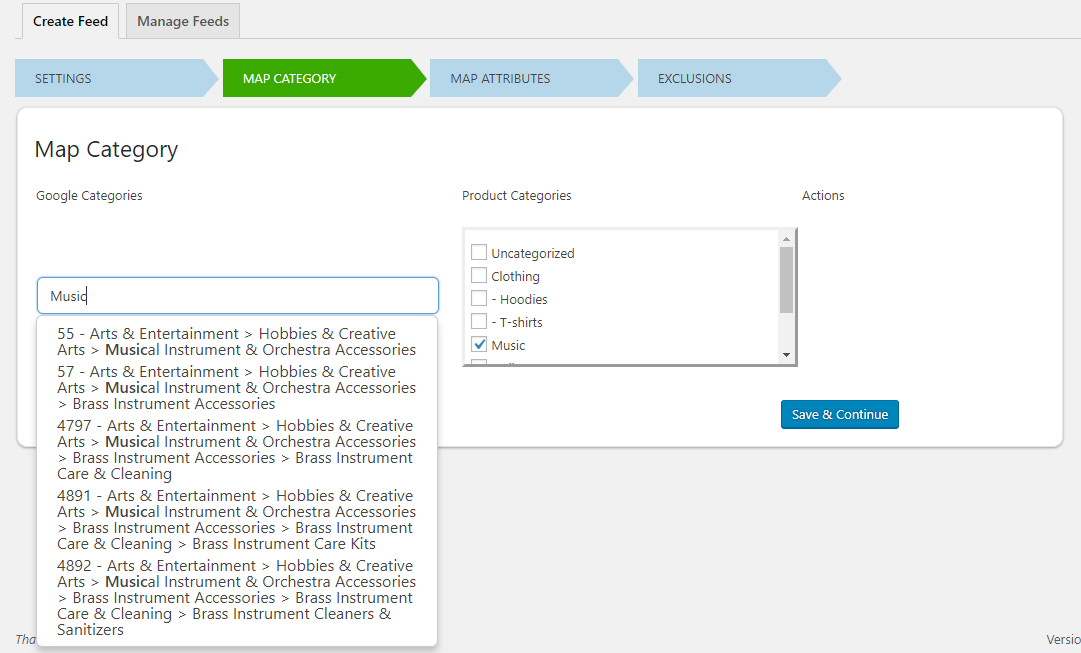Choose suggestion 55 Musical Instrument & Orchestra Accessories
The height and width of the screenshot is (653, 1081).
click(236, 342)
